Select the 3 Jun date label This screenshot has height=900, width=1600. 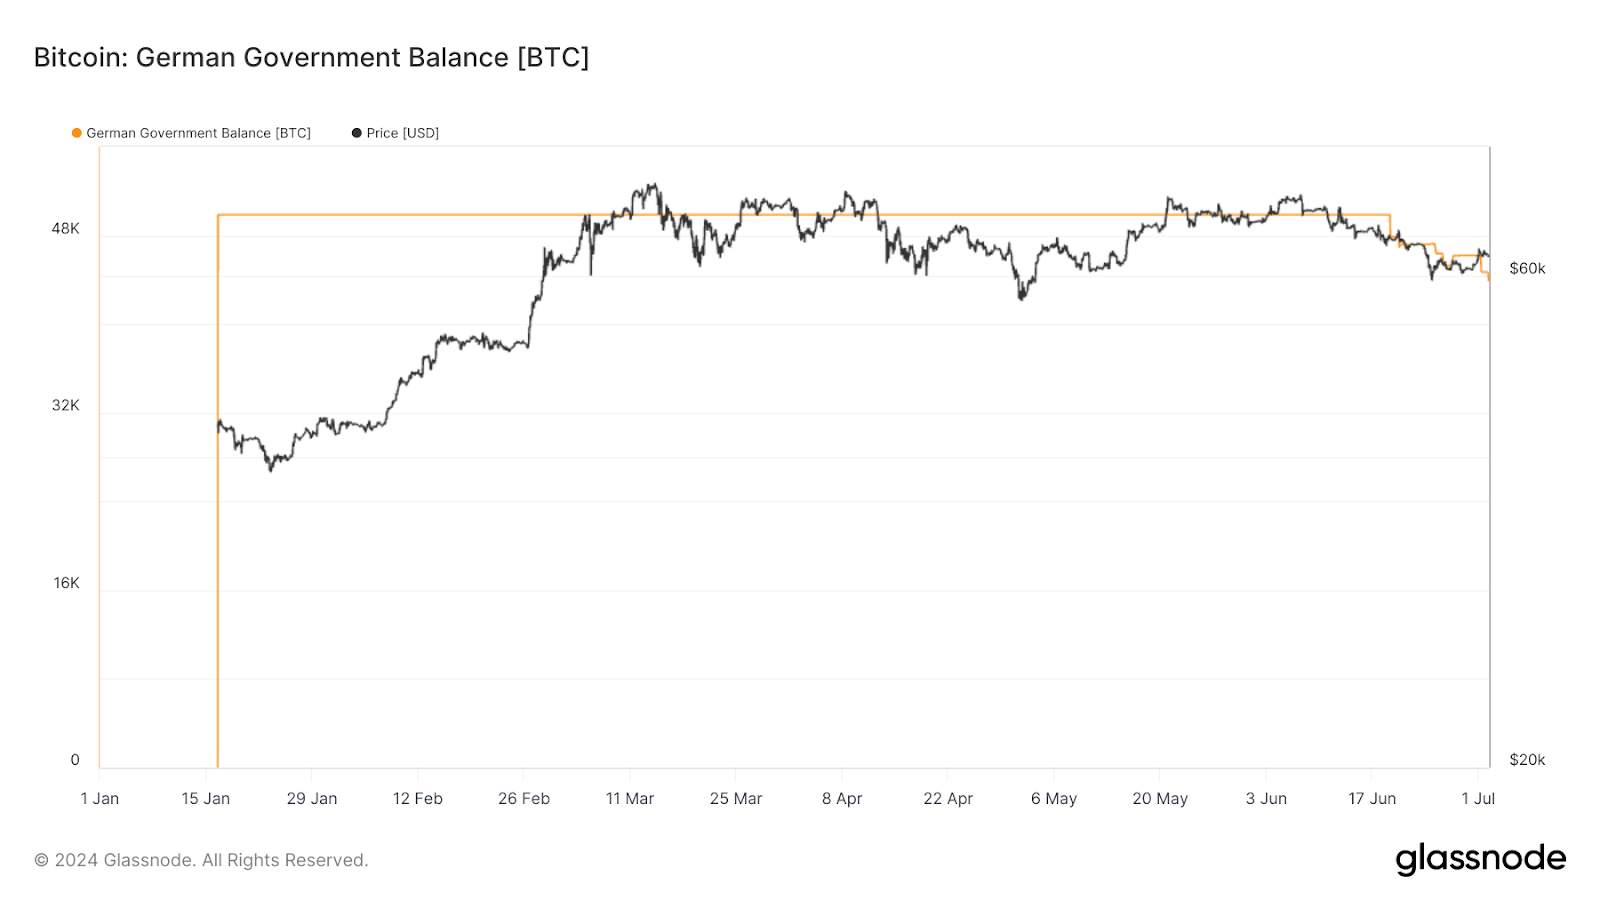pos(1266,798)
